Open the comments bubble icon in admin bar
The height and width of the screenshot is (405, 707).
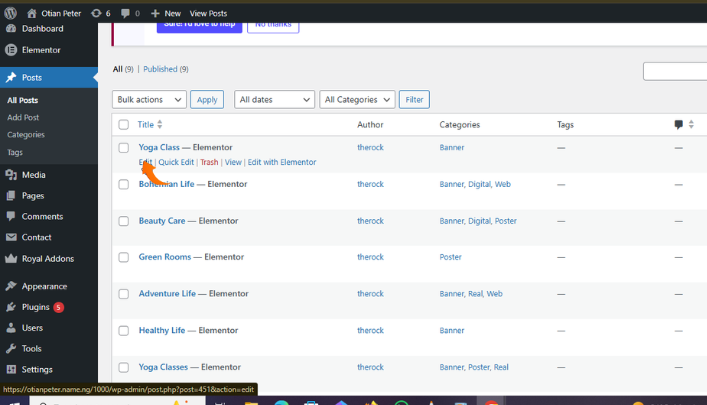[125, 13]
